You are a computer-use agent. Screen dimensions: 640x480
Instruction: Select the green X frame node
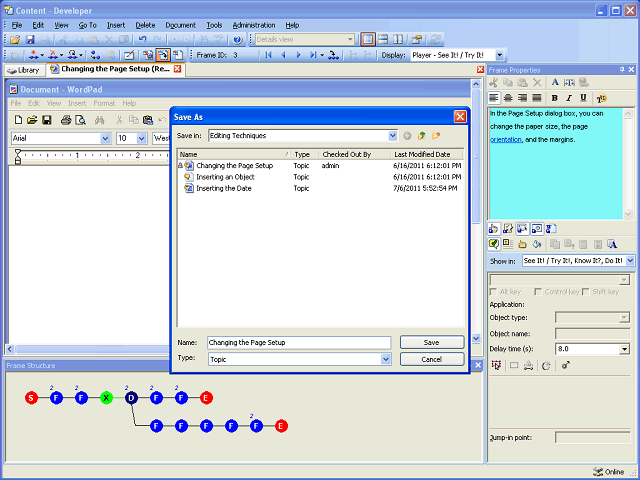click(x=106, y=398)
